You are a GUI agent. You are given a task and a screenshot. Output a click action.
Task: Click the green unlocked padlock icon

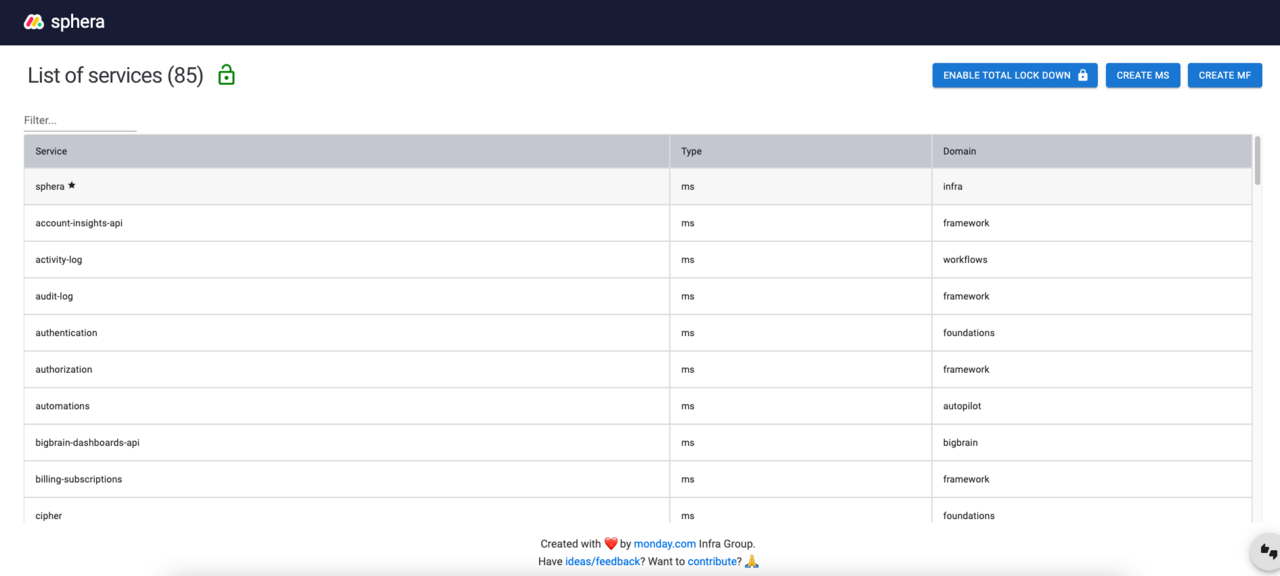click(x=227, y=75)
